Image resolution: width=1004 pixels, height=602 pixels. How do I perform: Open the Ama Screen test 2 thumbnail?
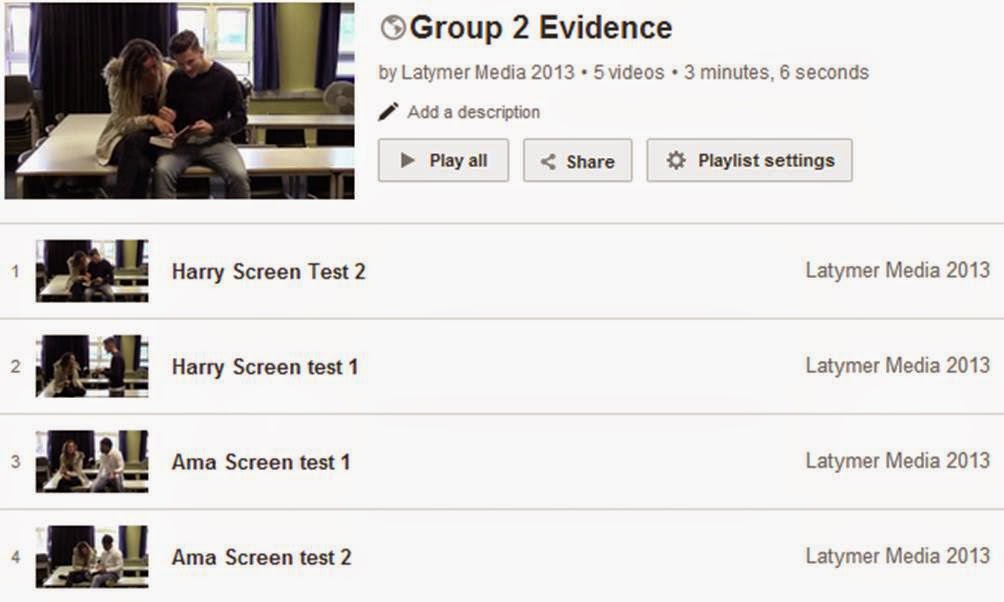point(92,556)
